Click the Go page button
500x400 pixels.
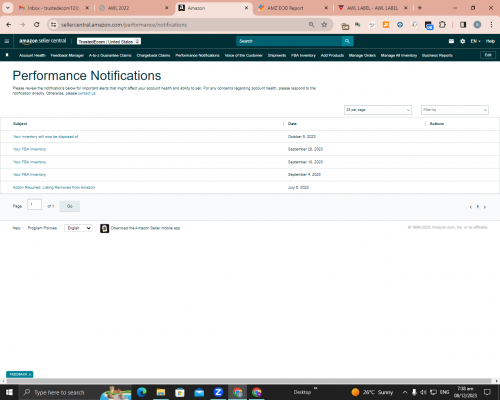click(70, 206)
